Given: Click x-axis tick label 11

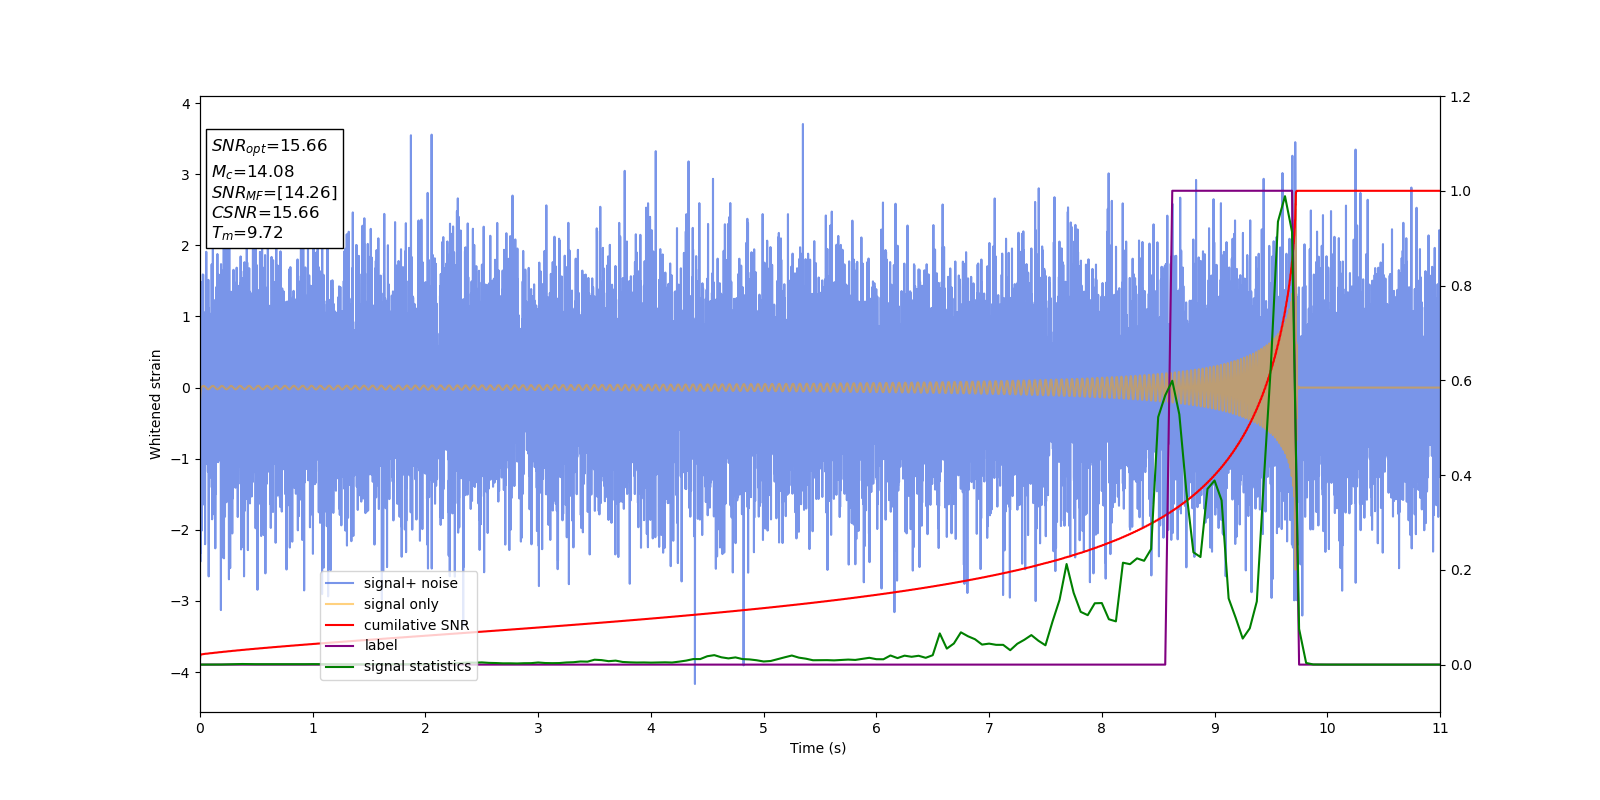Looking at the screenshot, I should pos(1440,728).
